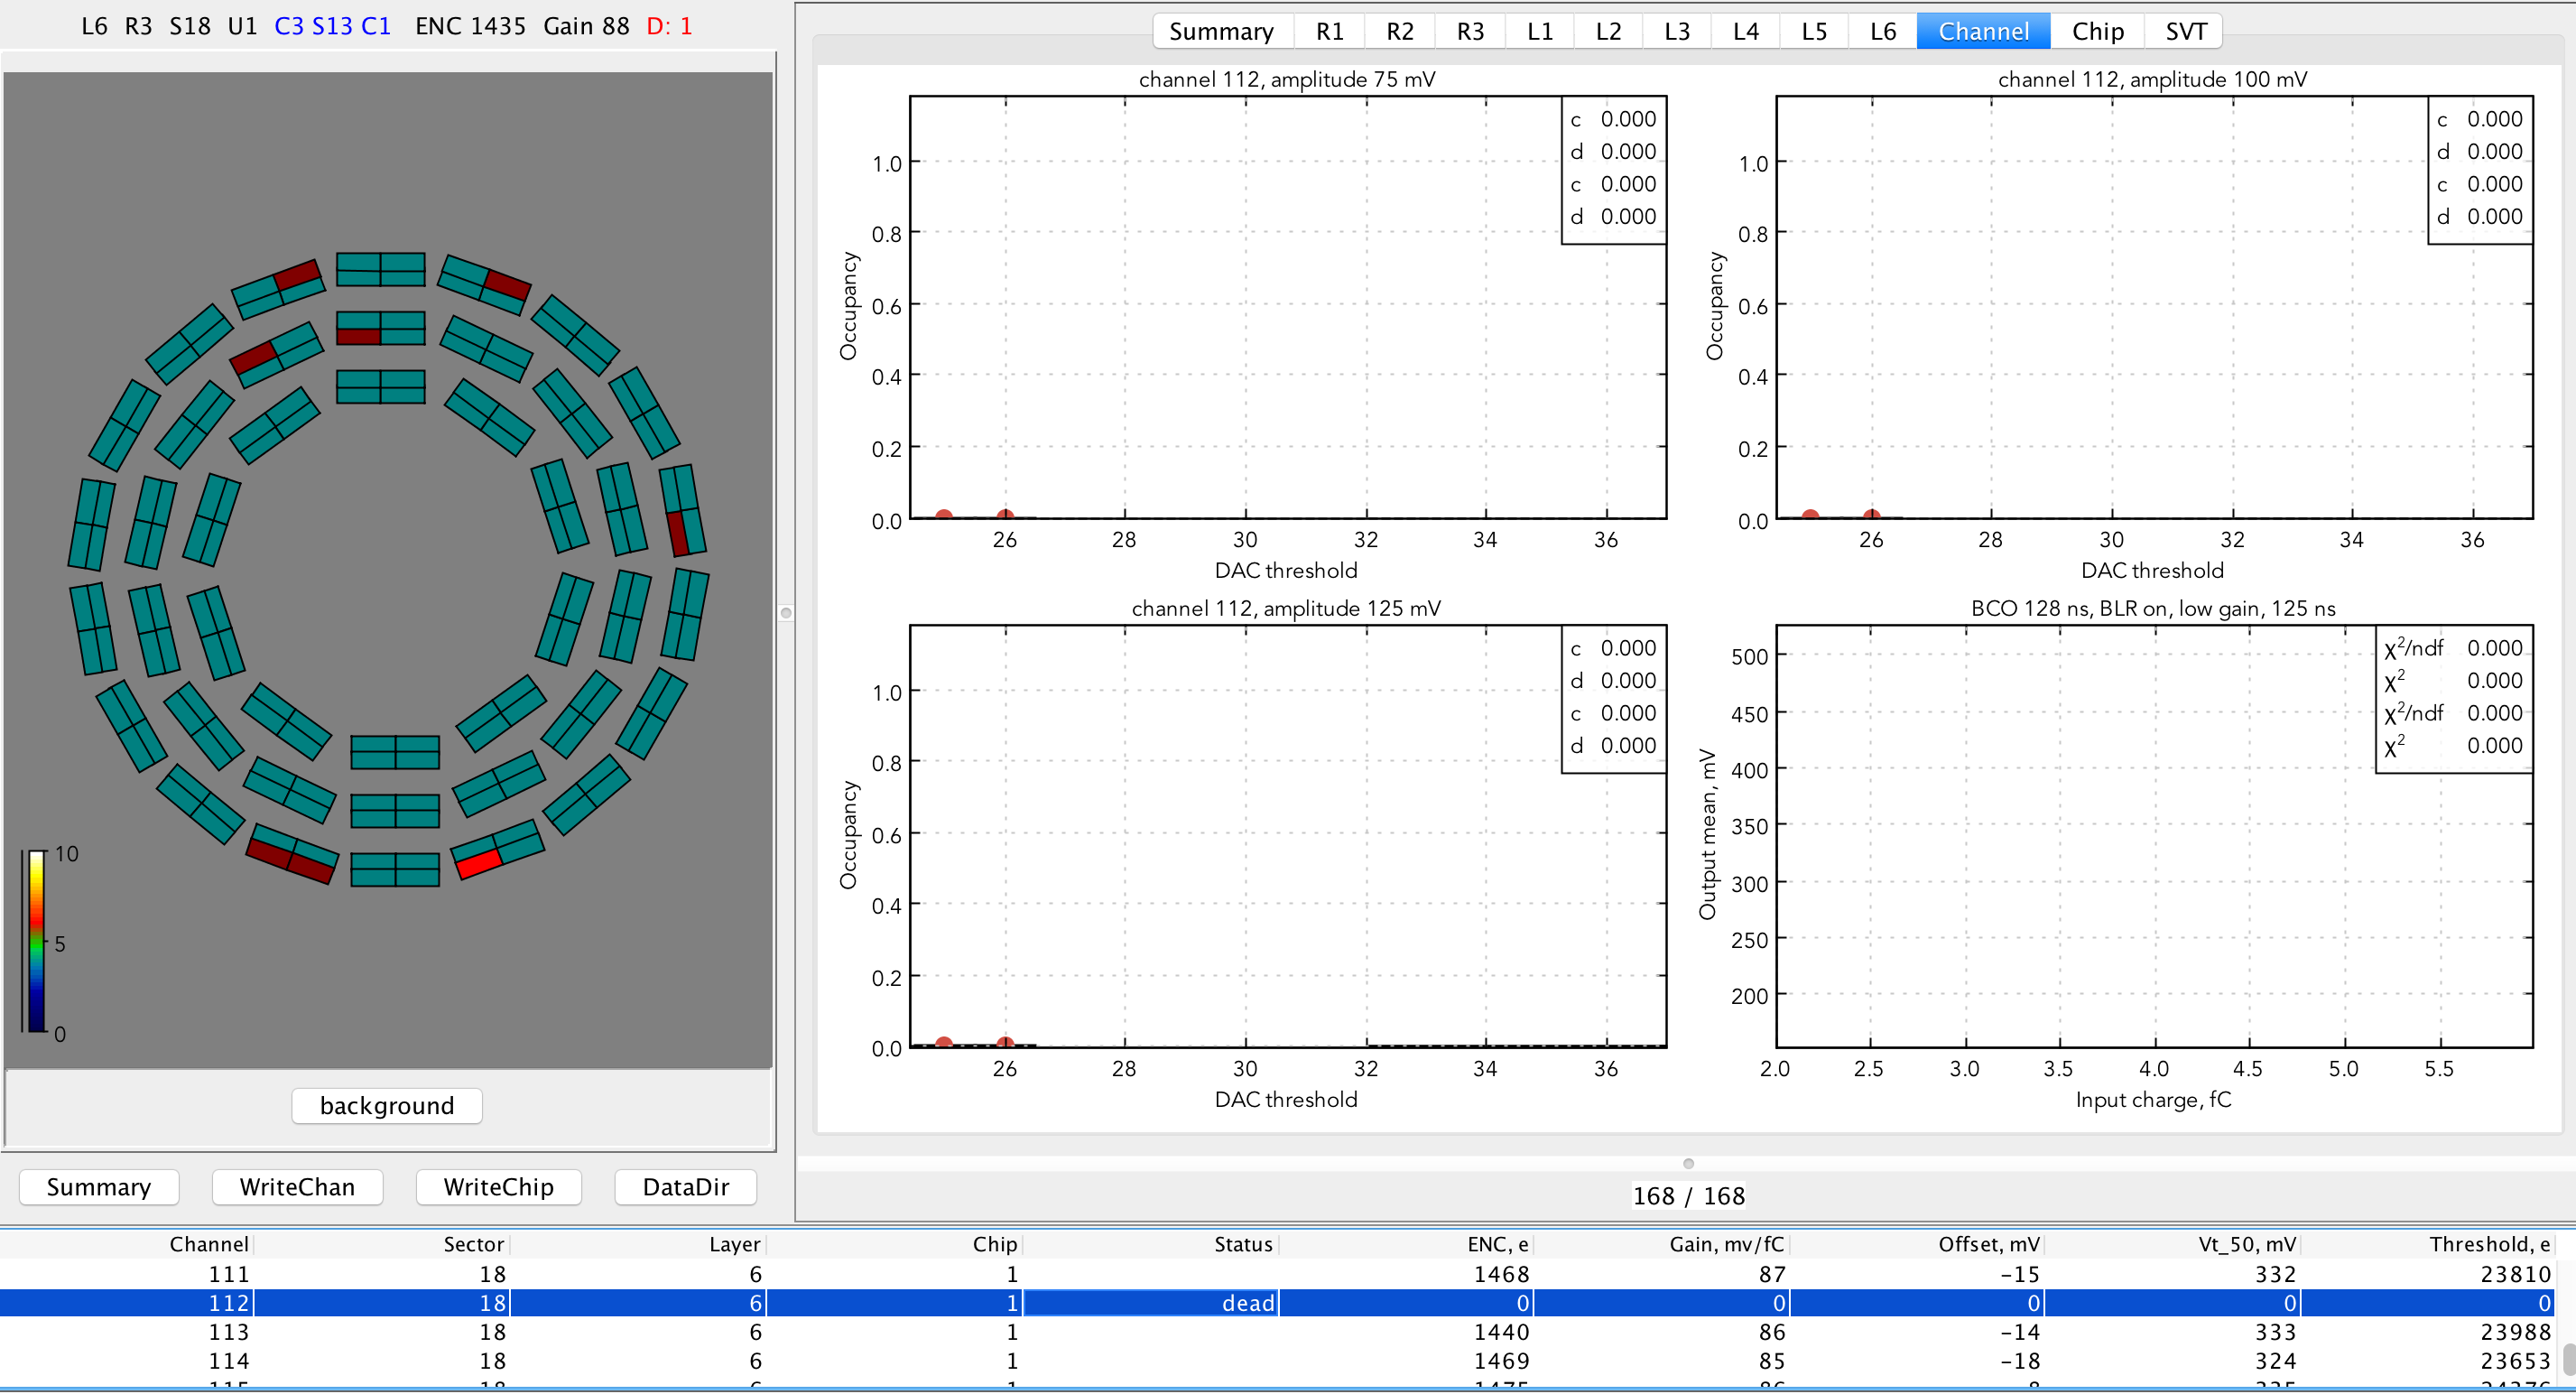Click the 'Input charge, fC' axis label
Viewport: 2576px width, 1394px height.
2152,1100
